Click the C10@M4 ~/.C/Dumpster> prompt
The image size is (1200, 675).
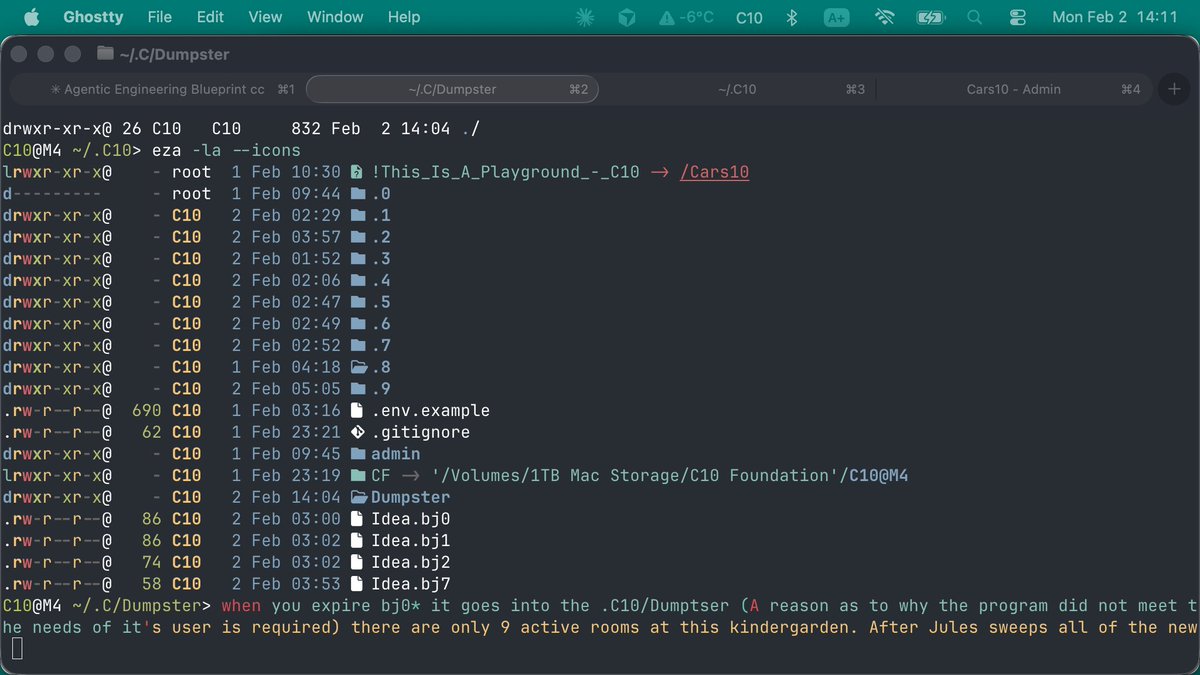click(107, 606)
